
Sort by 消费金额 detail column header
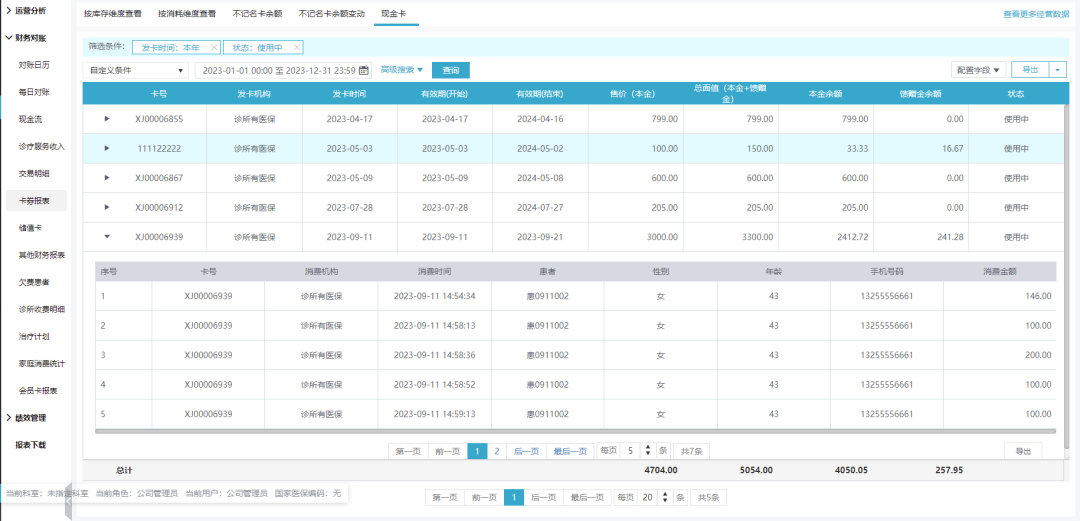pos(999,272)
